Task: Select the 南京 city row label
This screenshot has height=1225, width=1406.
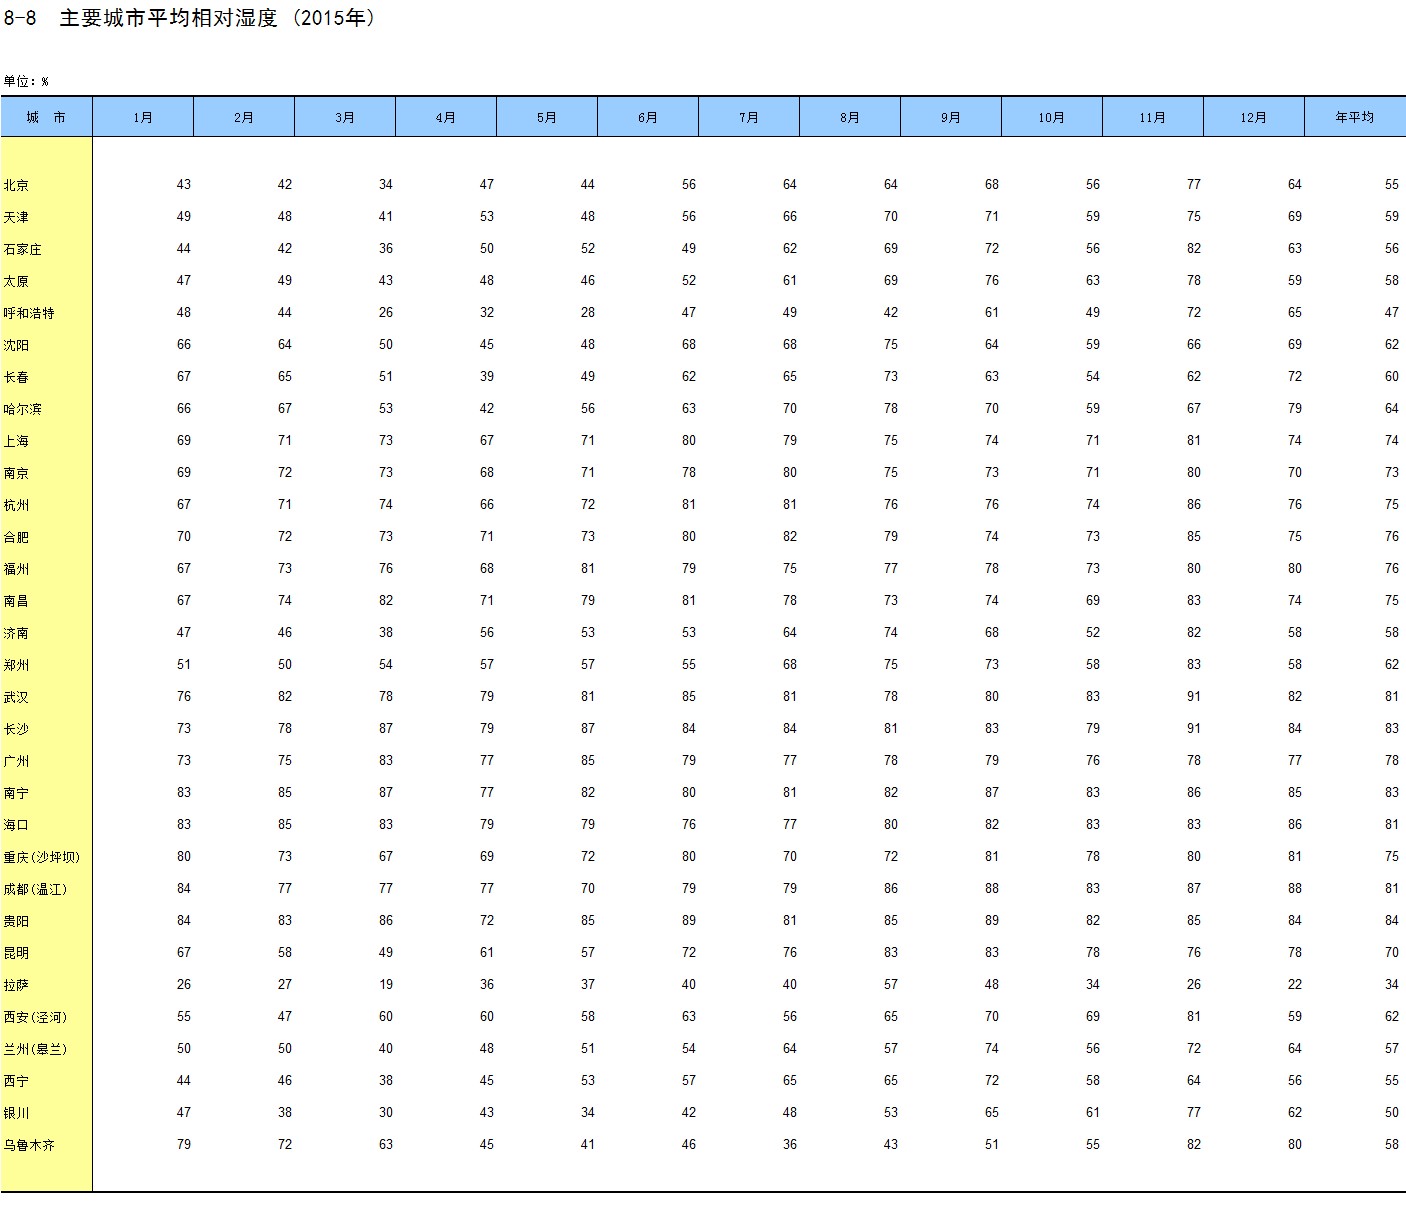Action: pos(16,473)
